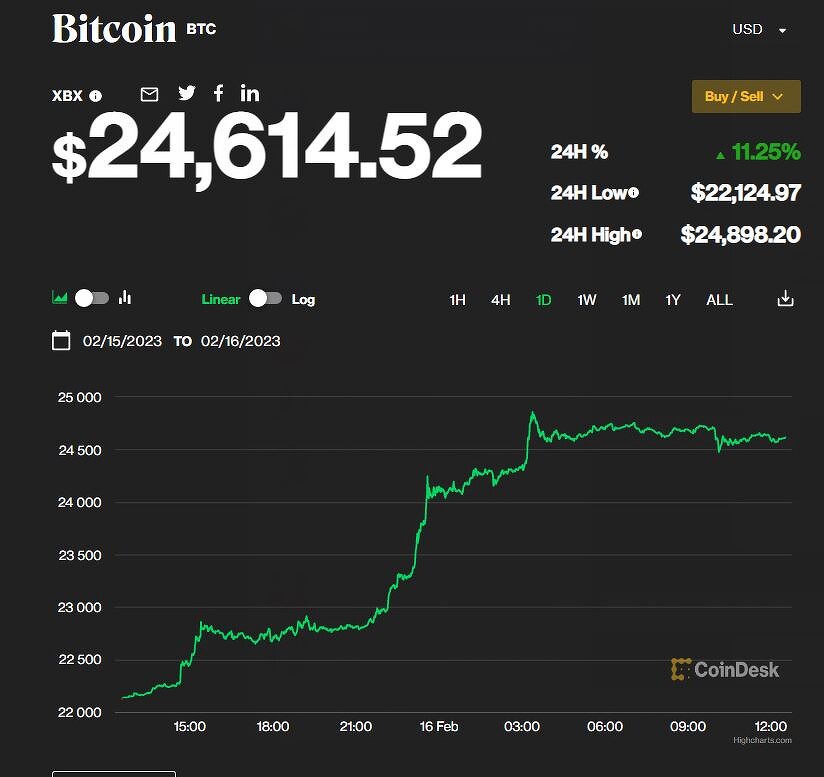Click the start date 02/15/2023

[x=122, y=341]
